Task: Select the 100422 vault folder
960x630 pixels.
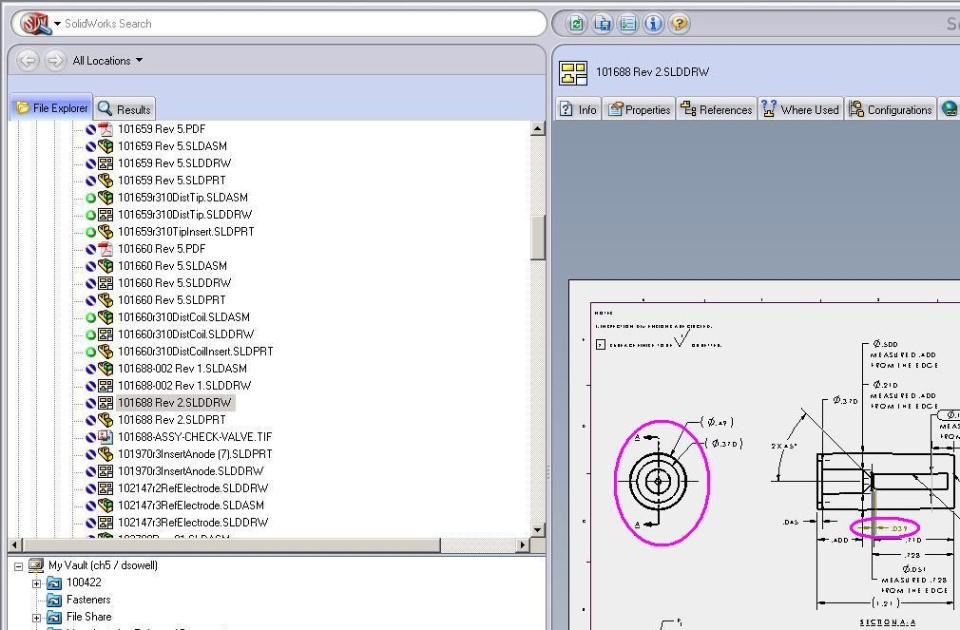Action: (84, 583)
